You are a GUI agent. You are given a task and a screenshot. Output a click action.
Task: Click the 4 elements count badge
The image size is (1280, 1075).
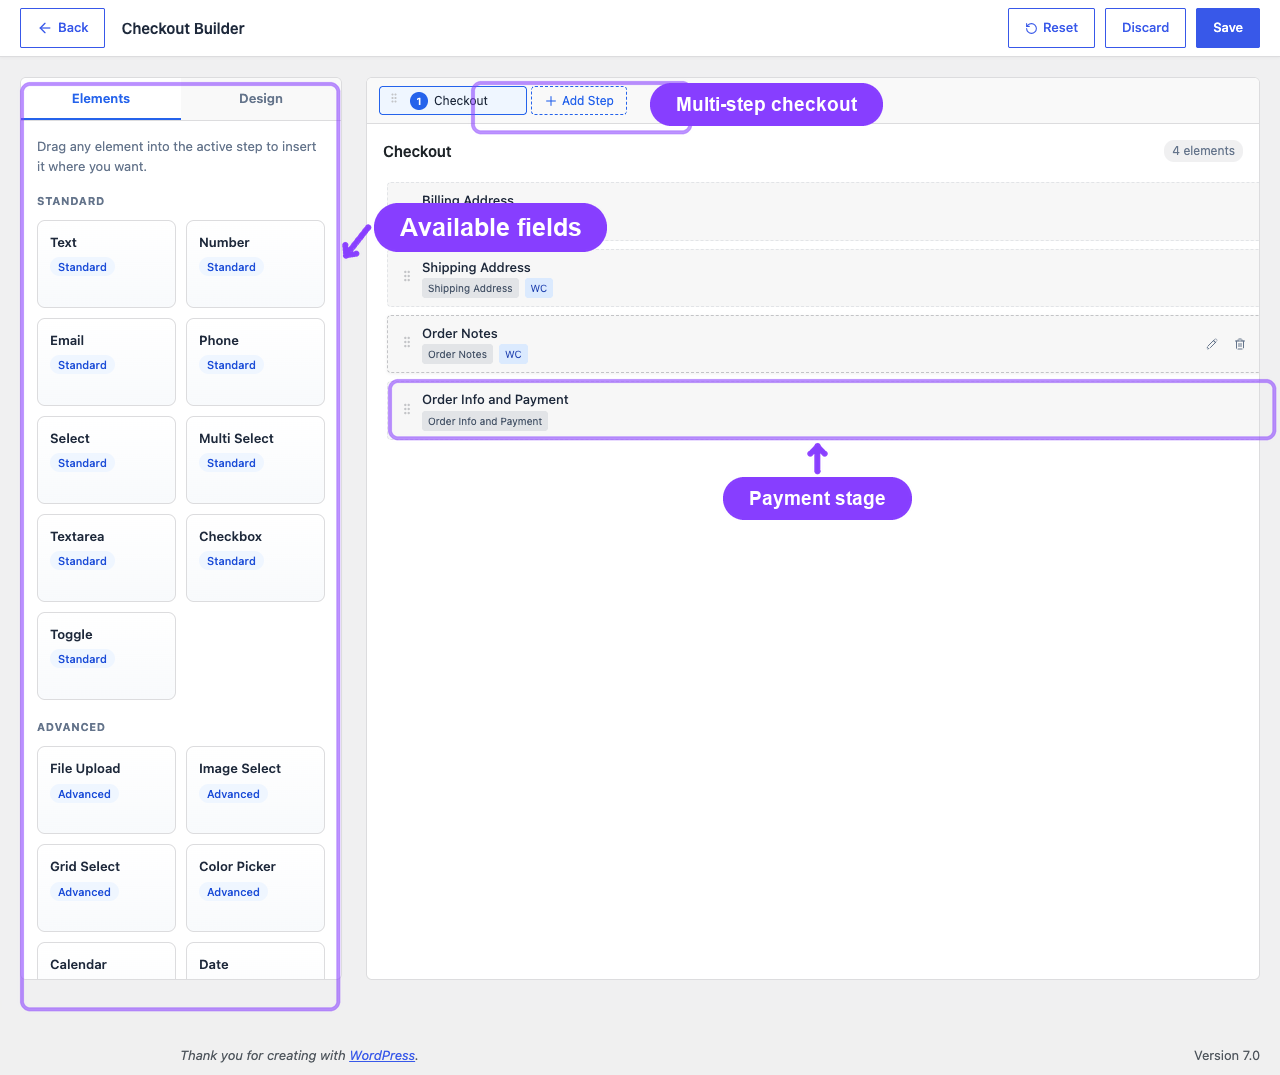1203,151
